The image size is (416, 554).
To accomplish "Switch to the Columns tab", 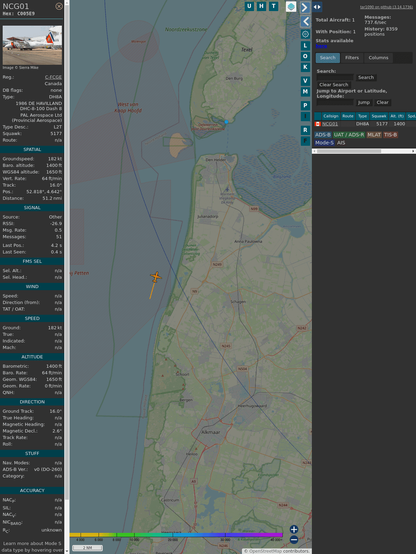I will [378, 58].
